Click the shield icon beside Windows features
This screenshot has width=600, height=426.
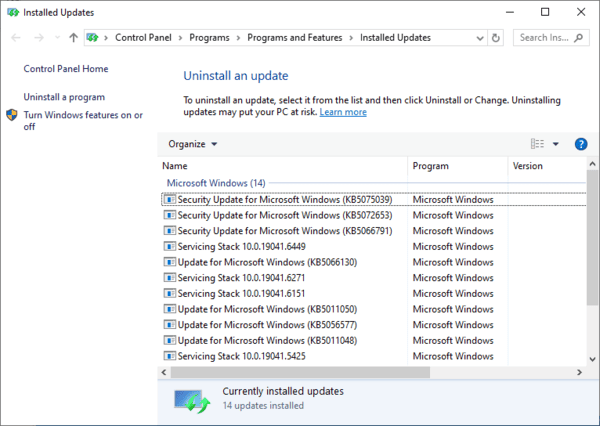coord(12,115)
